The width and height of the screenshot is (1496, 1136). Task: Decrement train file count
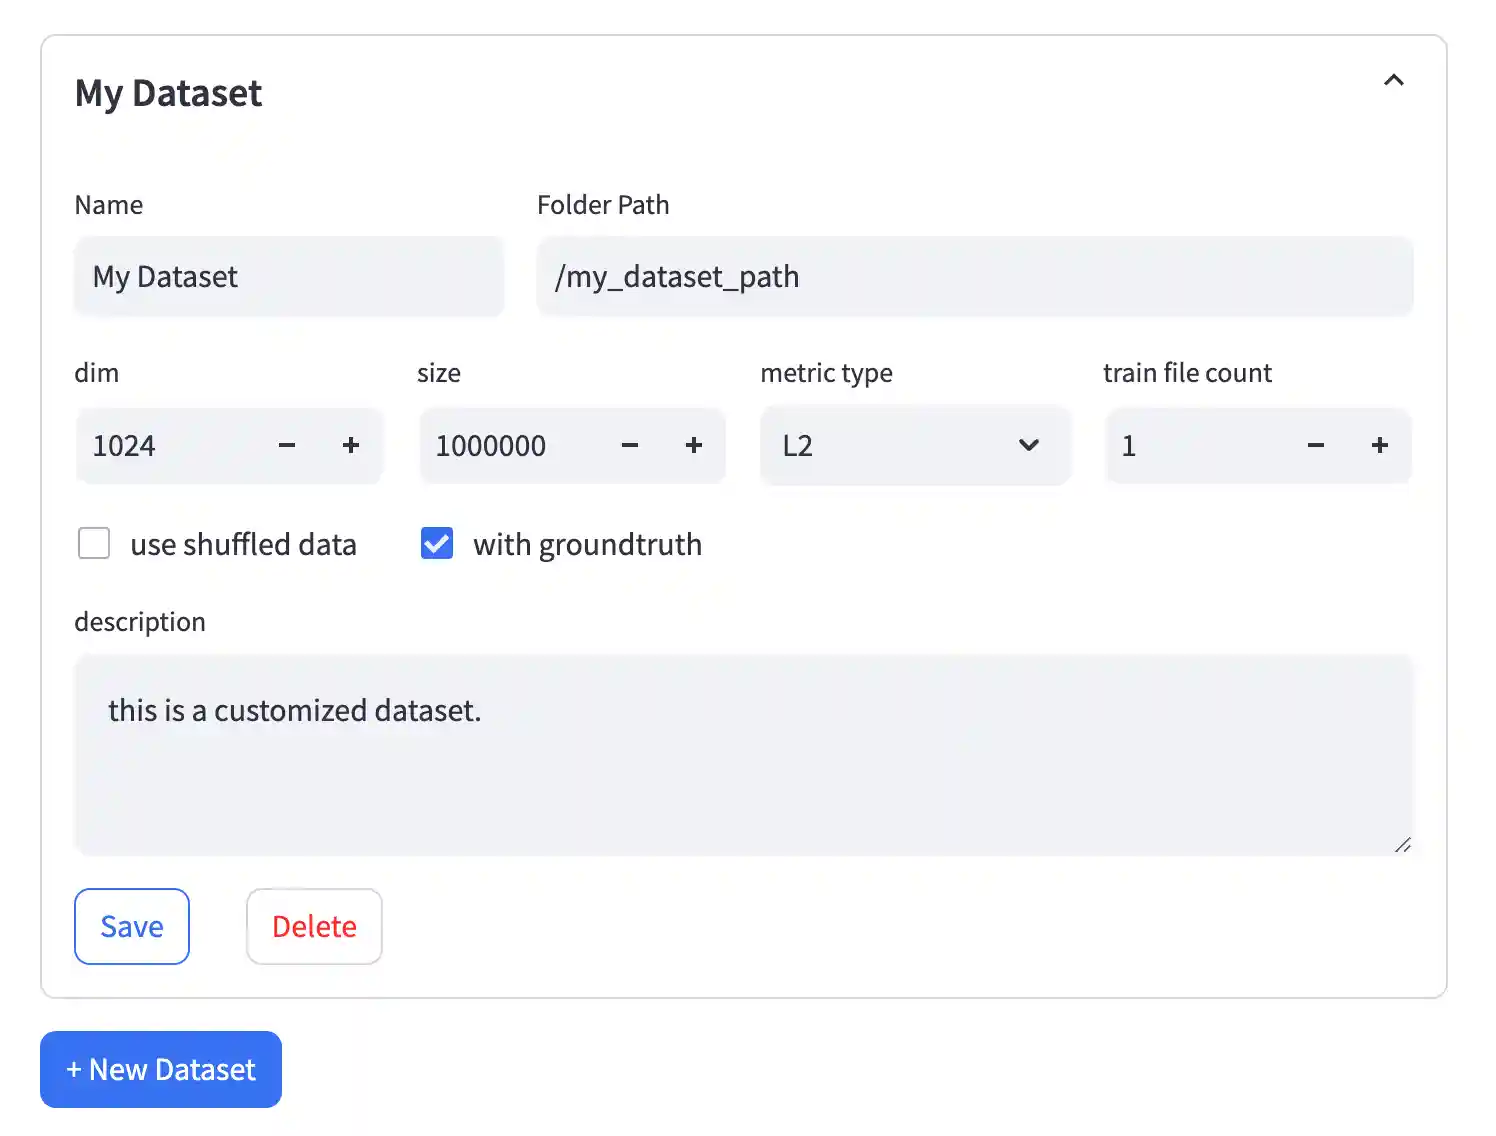(1316, 446)
